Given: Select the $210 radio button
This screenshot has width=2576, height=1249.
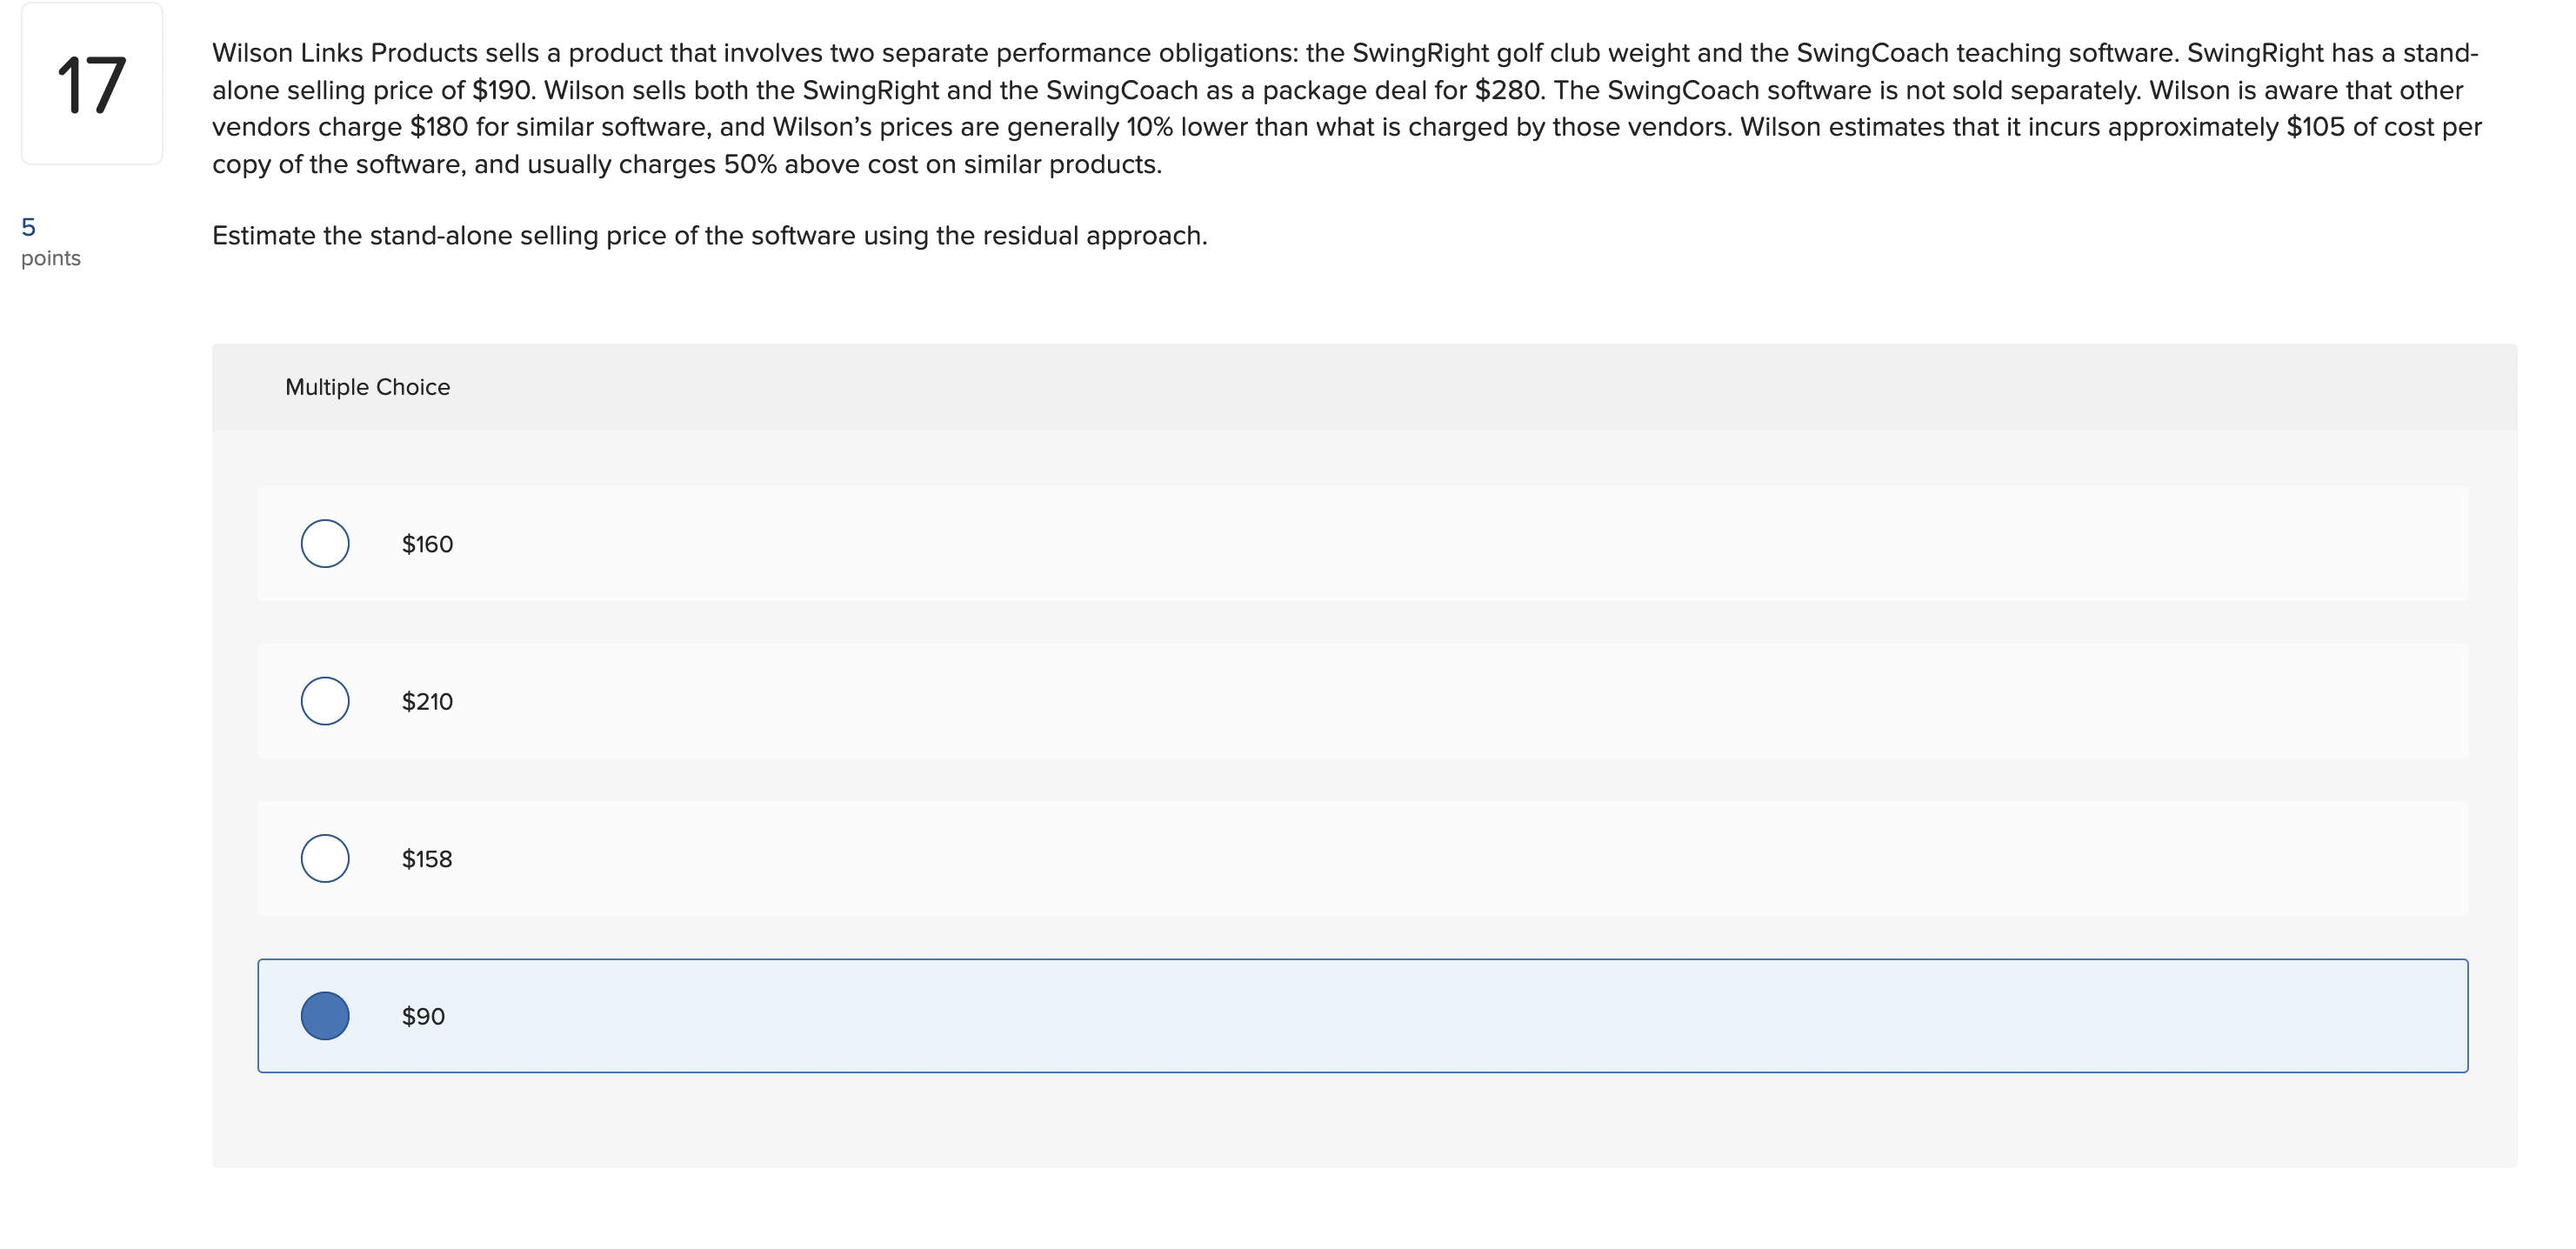Looking at the screenshot, I should point(324,700).
